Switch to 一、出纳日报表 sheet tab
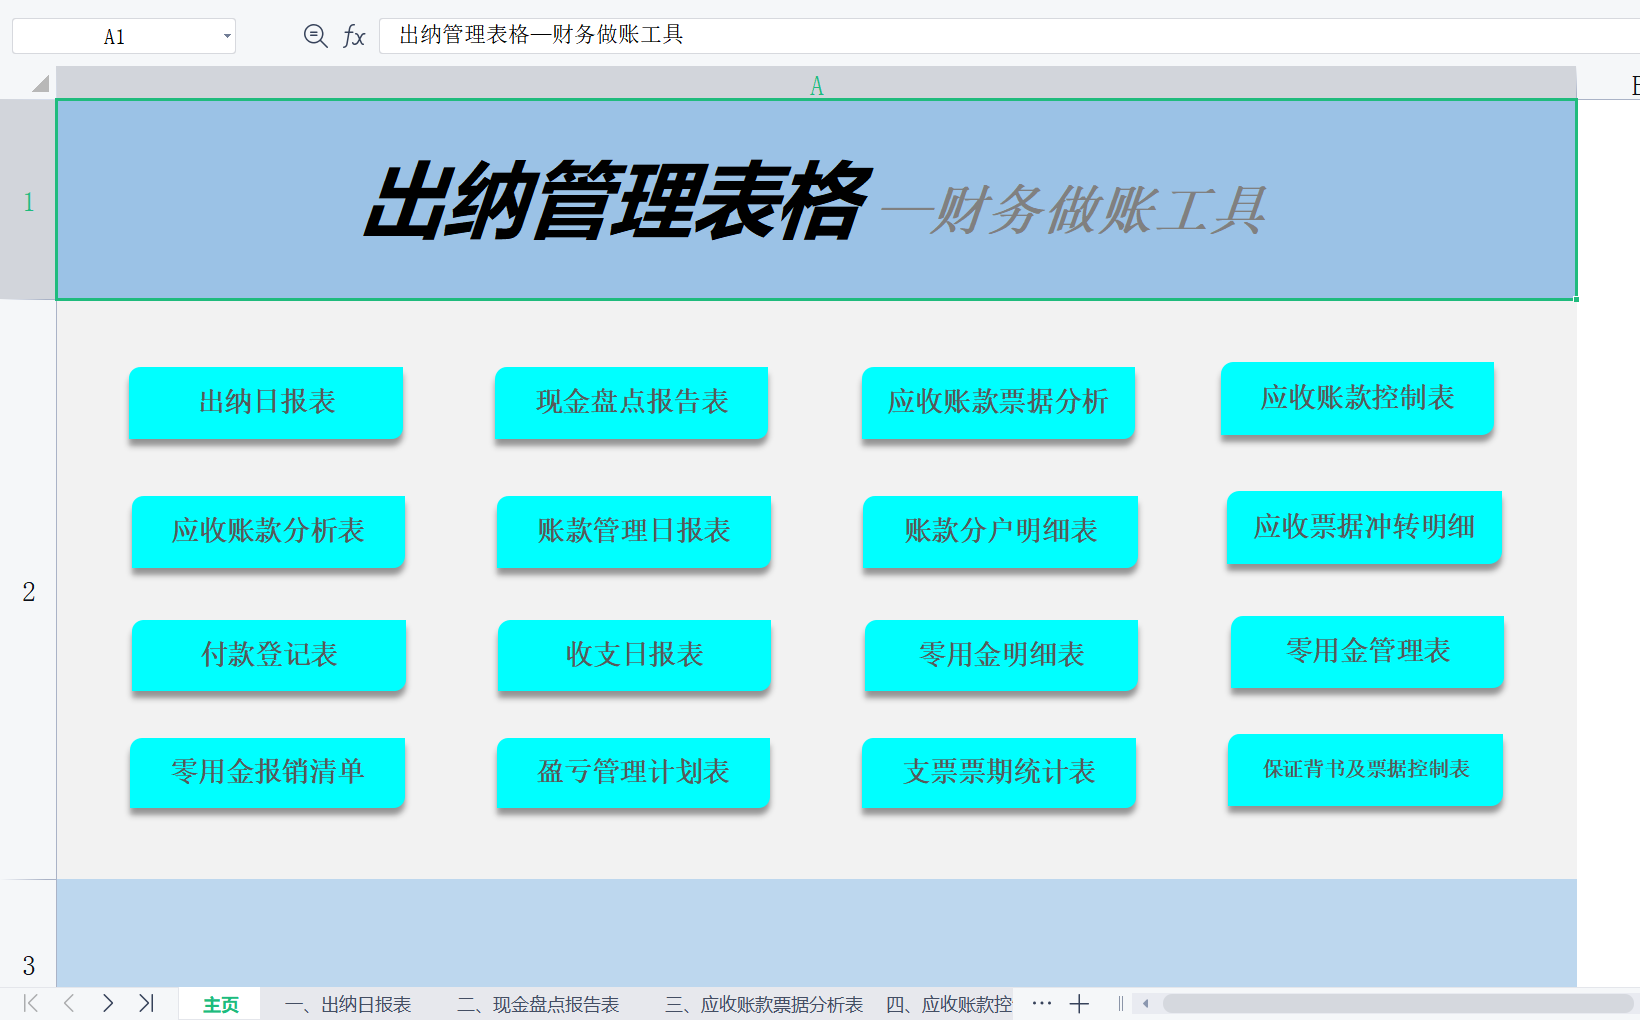 [x=347, y=1004]
